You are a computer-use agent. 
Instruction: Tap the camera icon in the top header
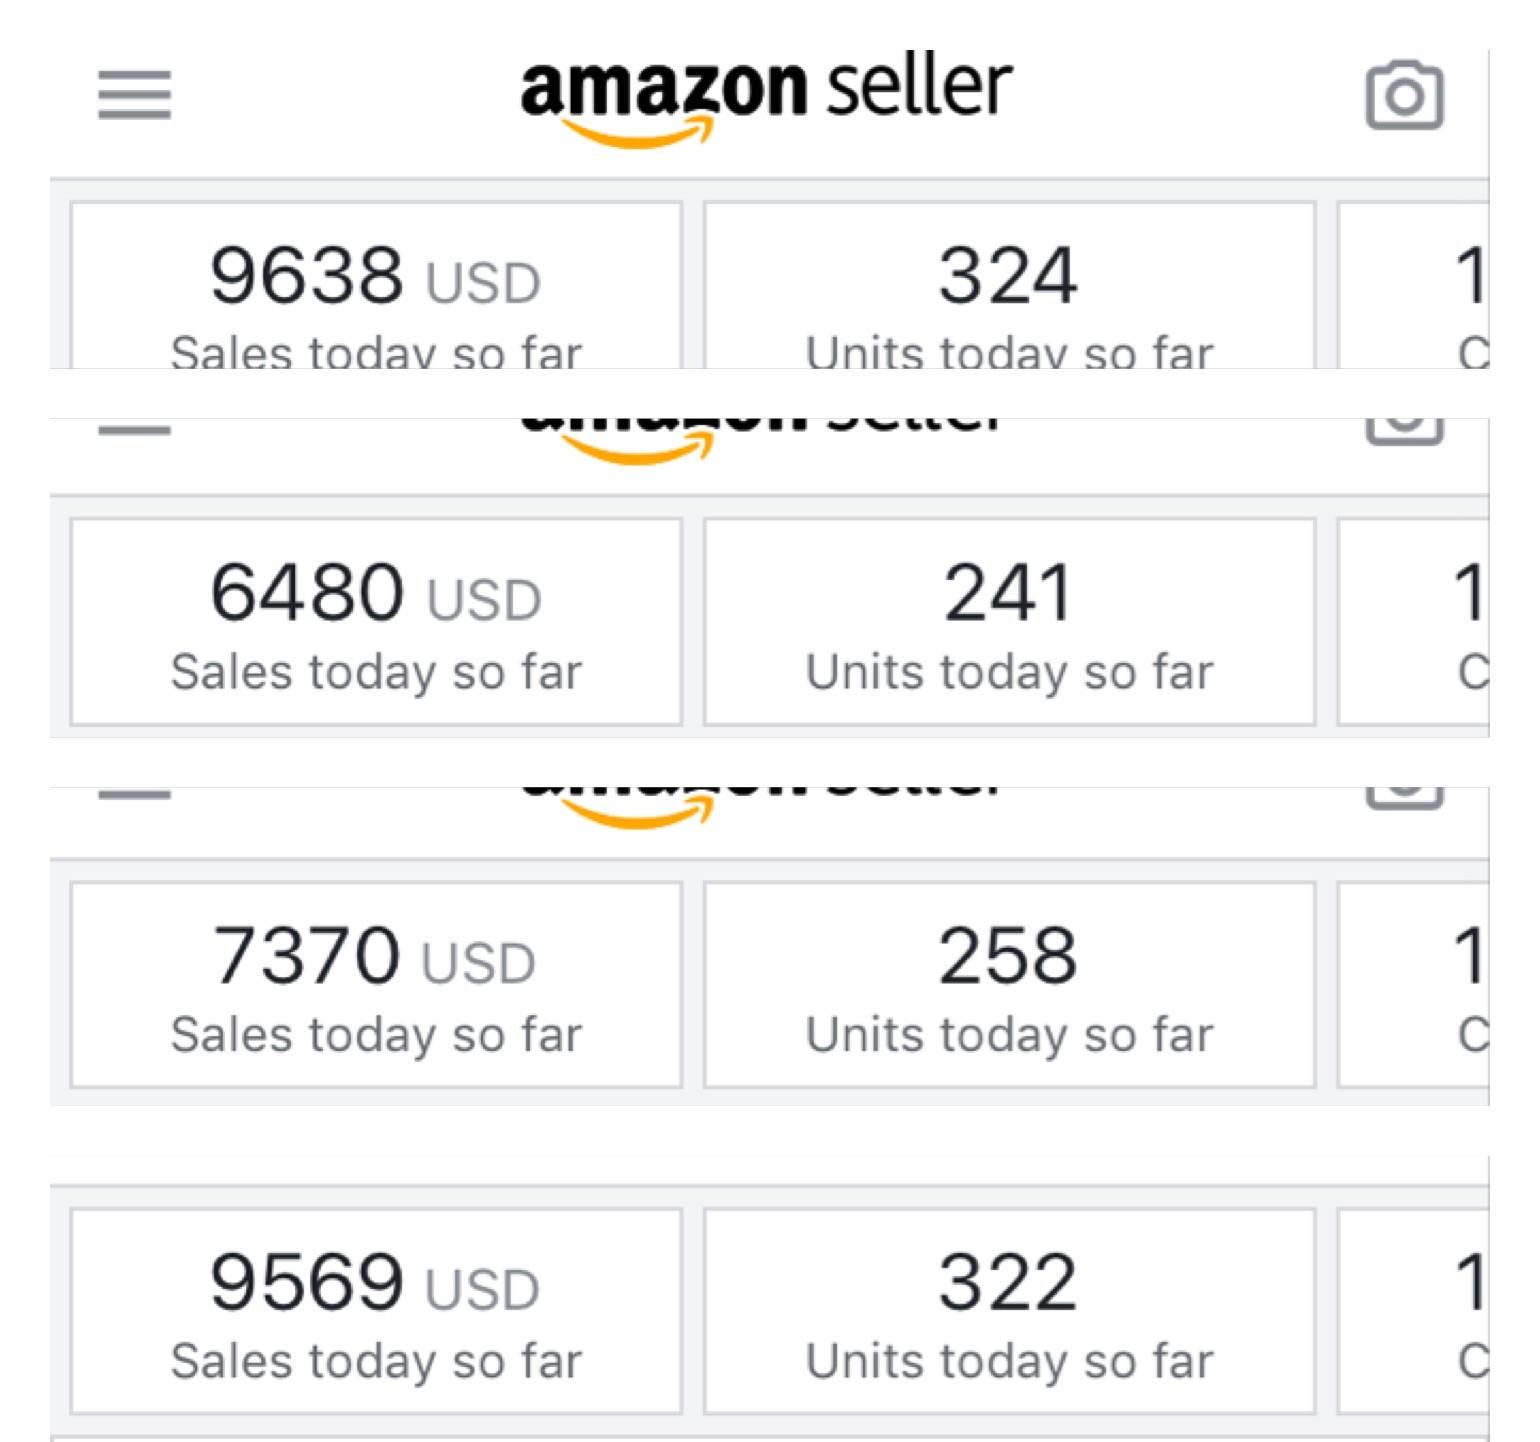1404,95
